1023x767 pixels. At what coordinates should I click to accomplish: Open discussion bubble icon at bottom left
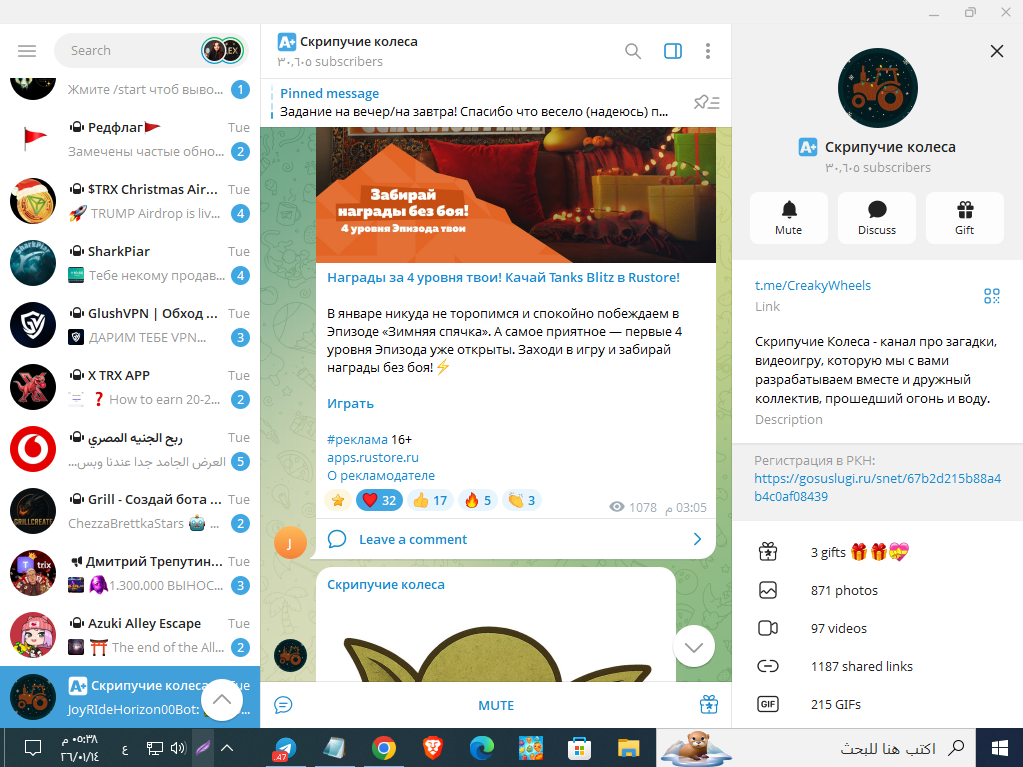coord(283,705)
